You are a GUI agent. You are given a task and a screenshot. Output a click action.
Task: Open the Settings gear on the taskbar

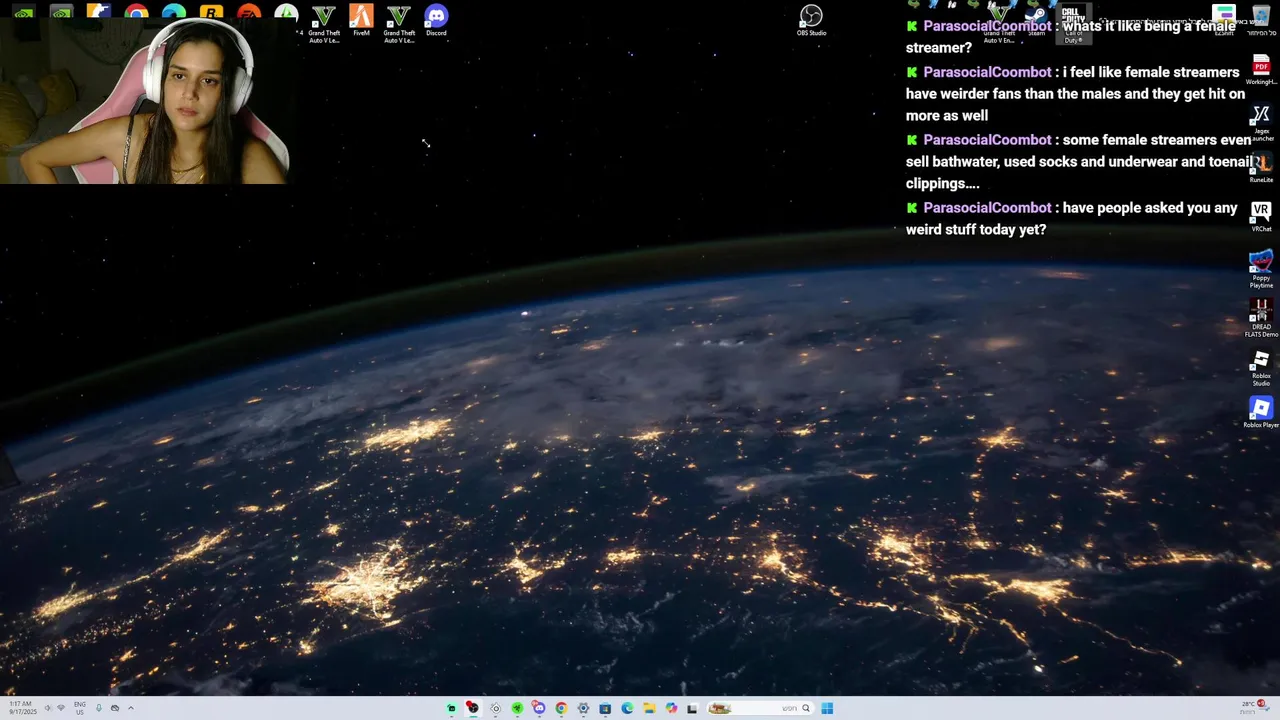583,708
